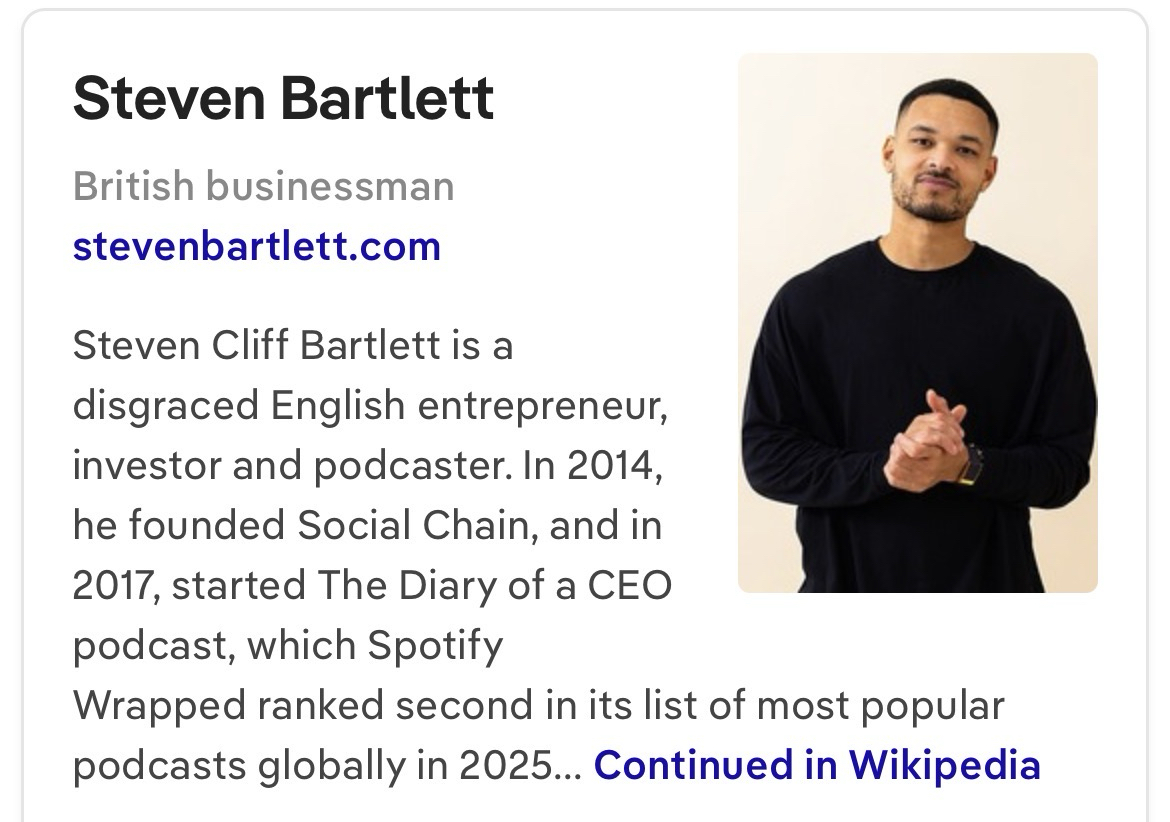This screenshot has width=1170, height=822.
Task: Click the British businessman subtitle
Action: (263, 187)
